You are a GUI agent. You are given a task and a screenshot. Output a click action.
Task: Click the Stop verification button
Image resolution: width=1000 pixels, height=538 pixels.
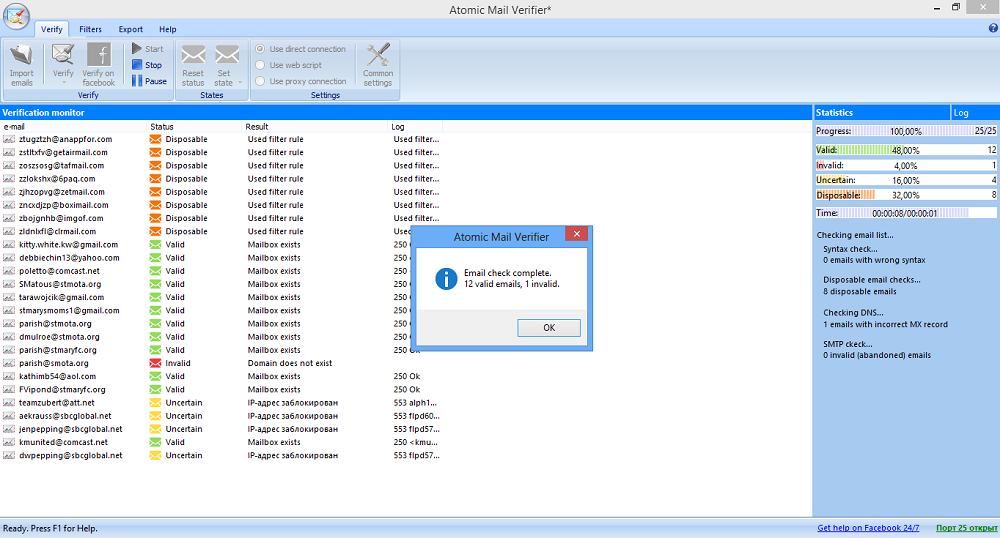(147, 65)
